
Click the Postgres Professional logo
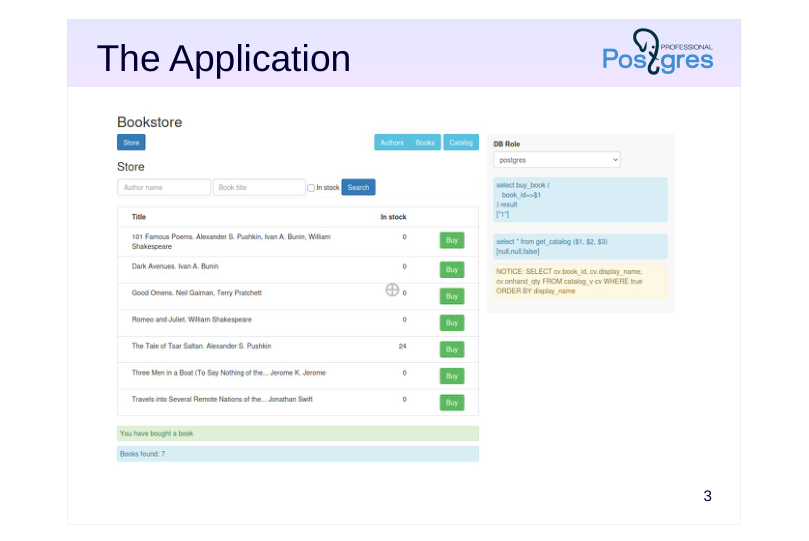(x=658, y=52)
